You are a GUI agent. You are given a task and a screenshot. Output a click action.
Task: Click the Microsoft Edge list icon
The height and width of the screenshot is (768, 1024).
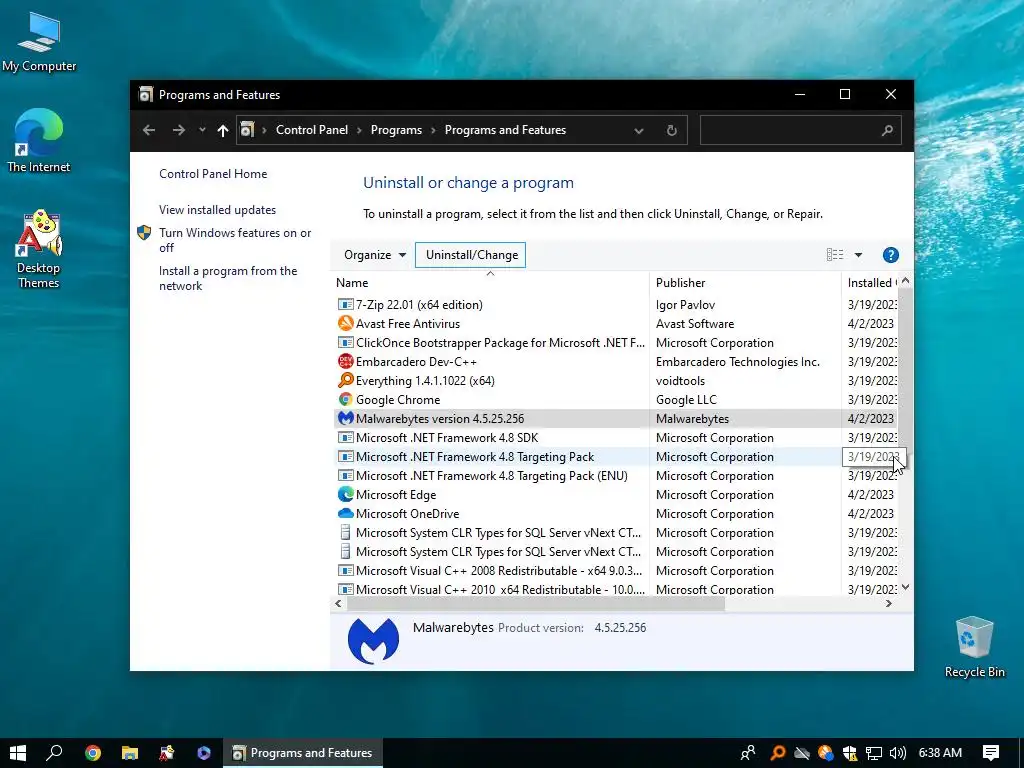tap(345, 494)
